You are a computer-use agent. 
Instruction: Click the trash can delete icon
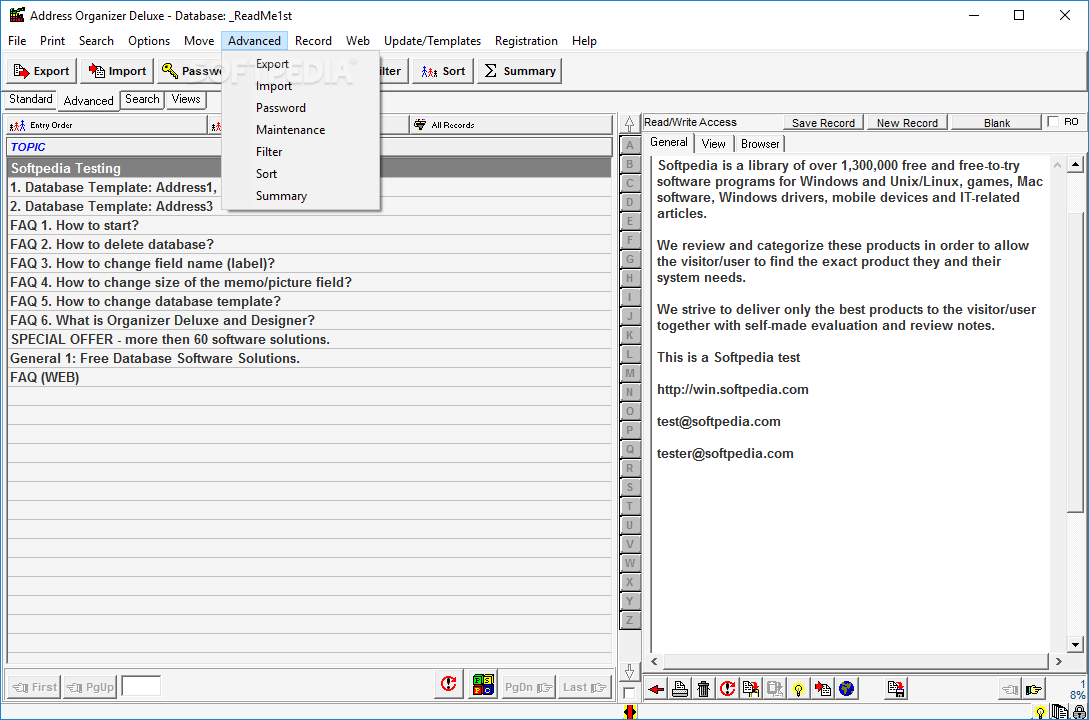(704, 689)
